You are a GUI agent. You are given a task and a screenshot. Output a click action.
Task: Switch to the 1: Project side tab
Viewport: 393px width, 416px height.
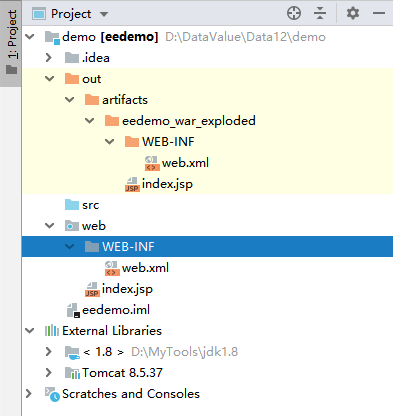(x=11, y=43)
